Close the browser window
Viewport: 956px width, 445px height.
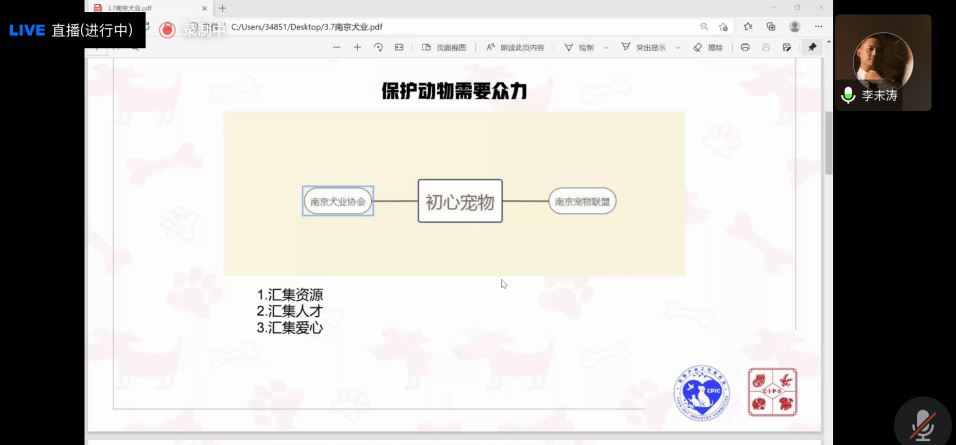click(821, 8)
